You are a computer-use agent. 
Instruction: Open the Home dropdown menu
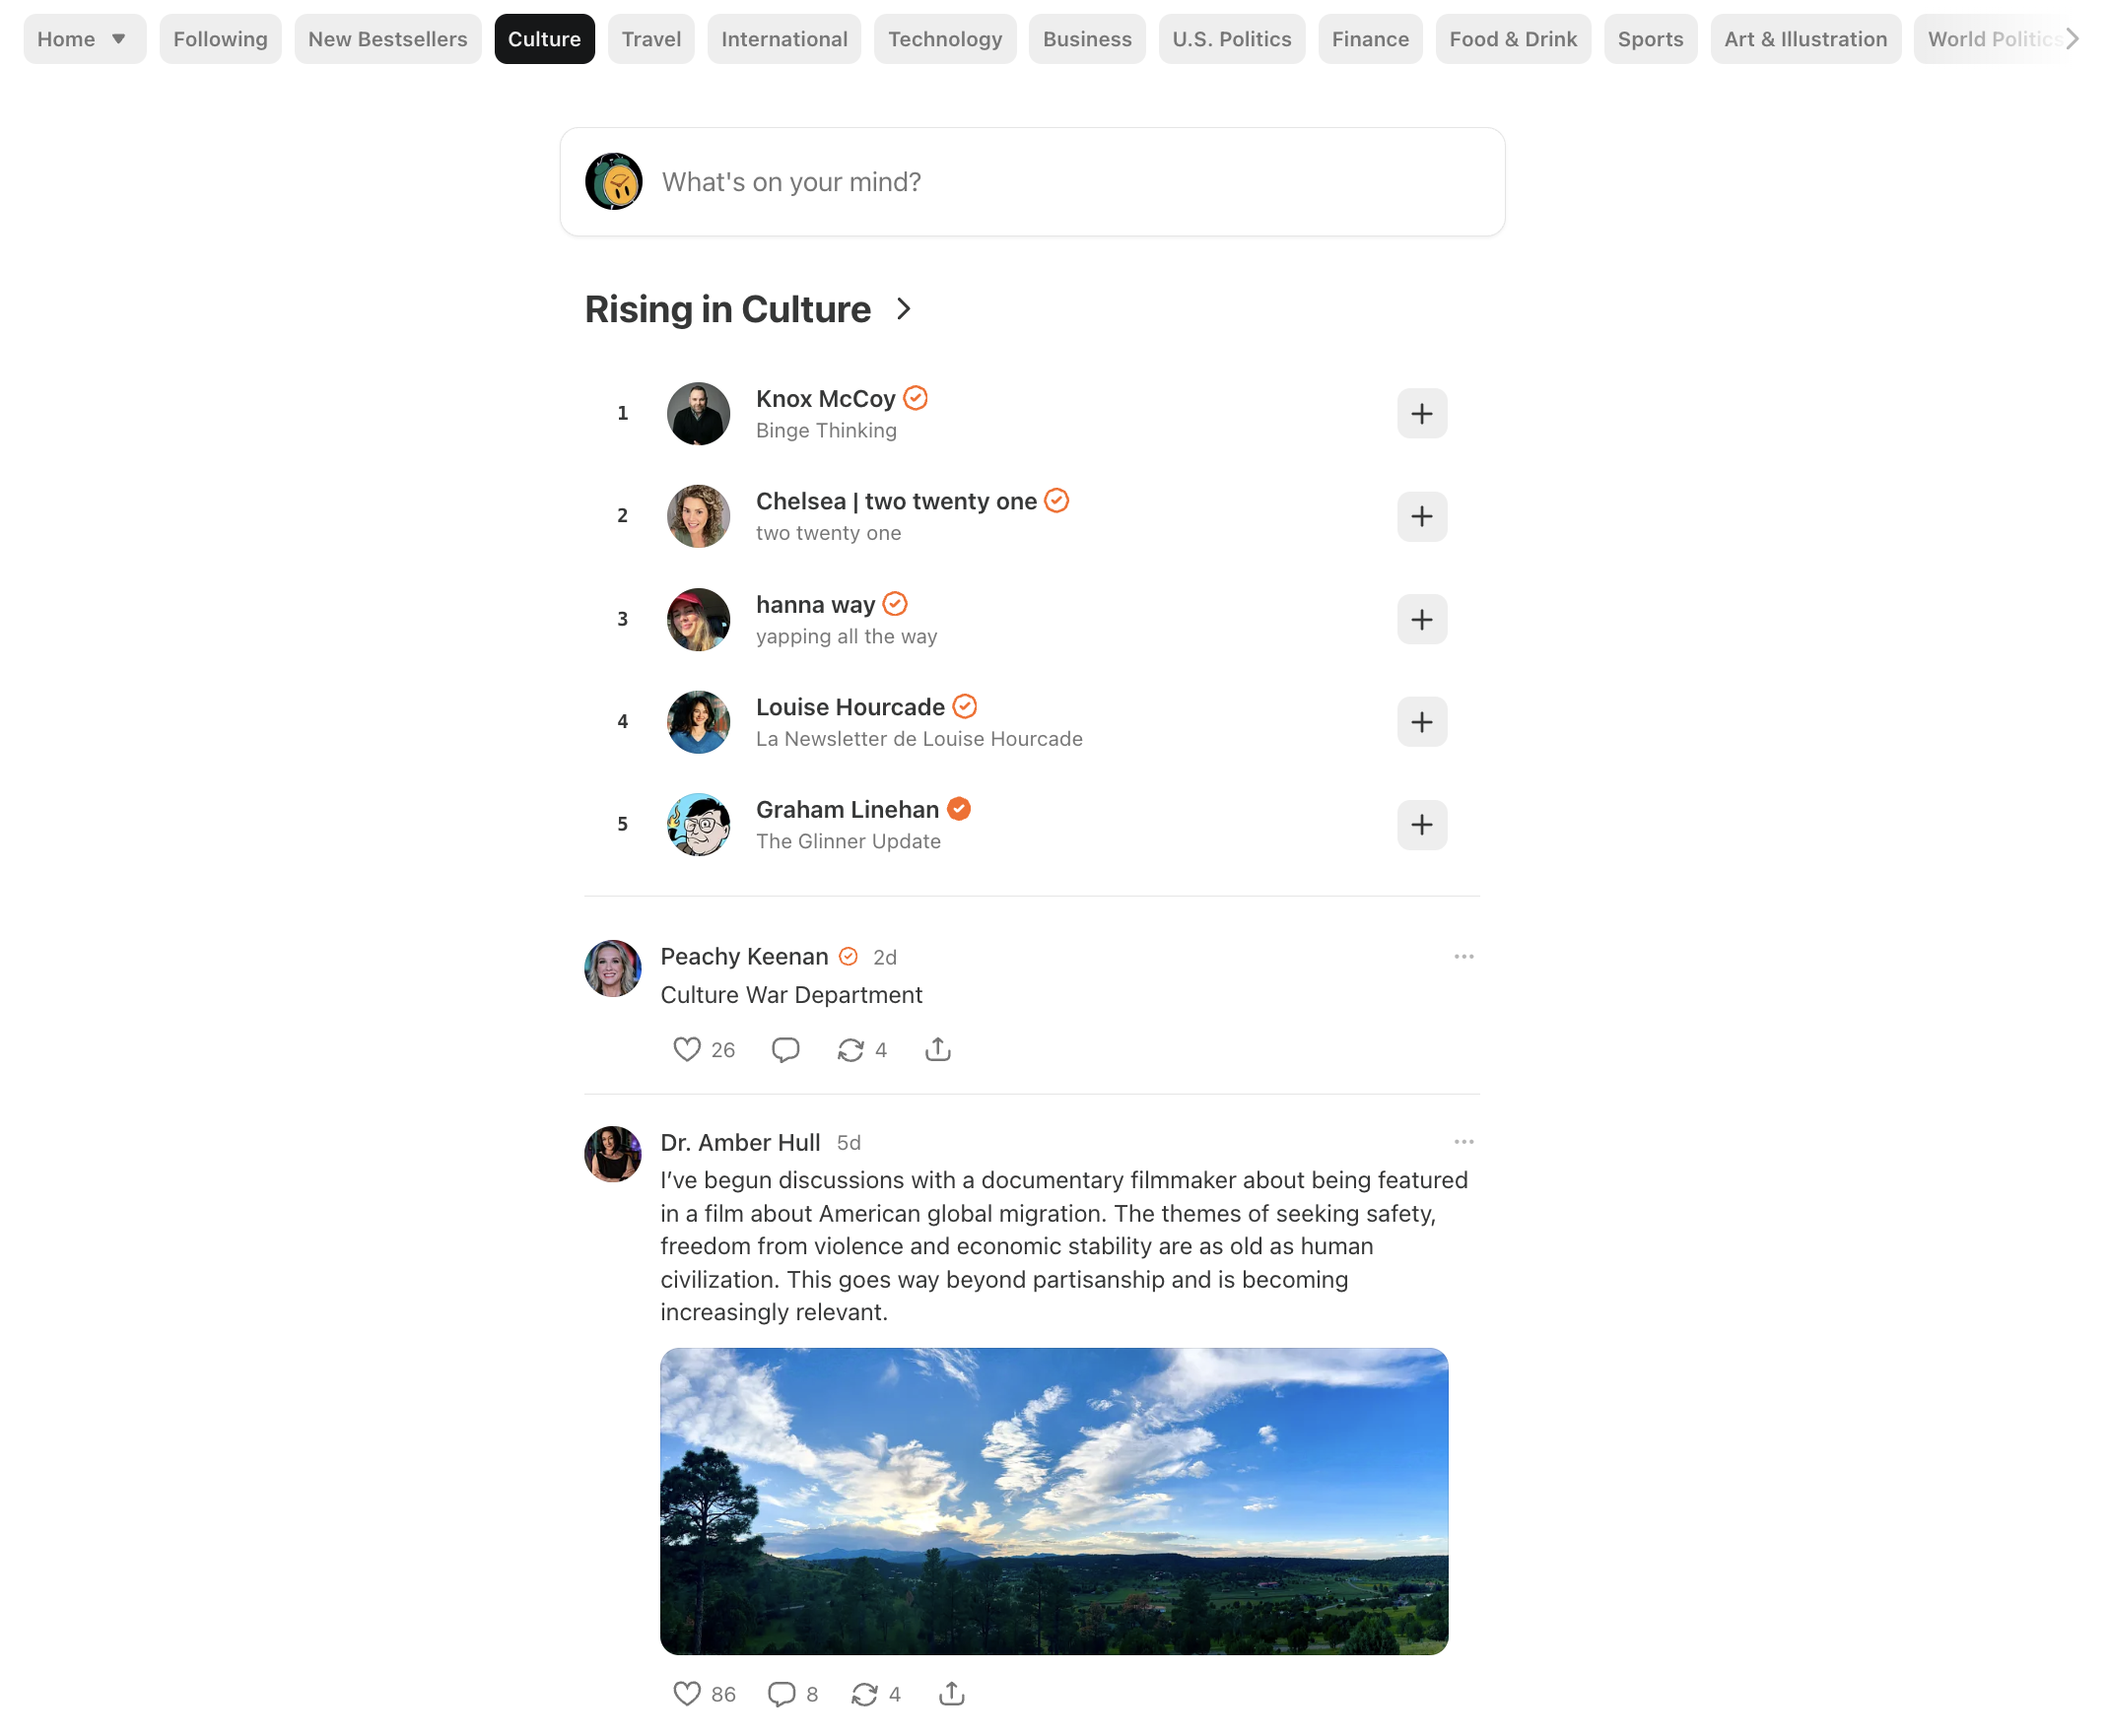tap(84, 39)
